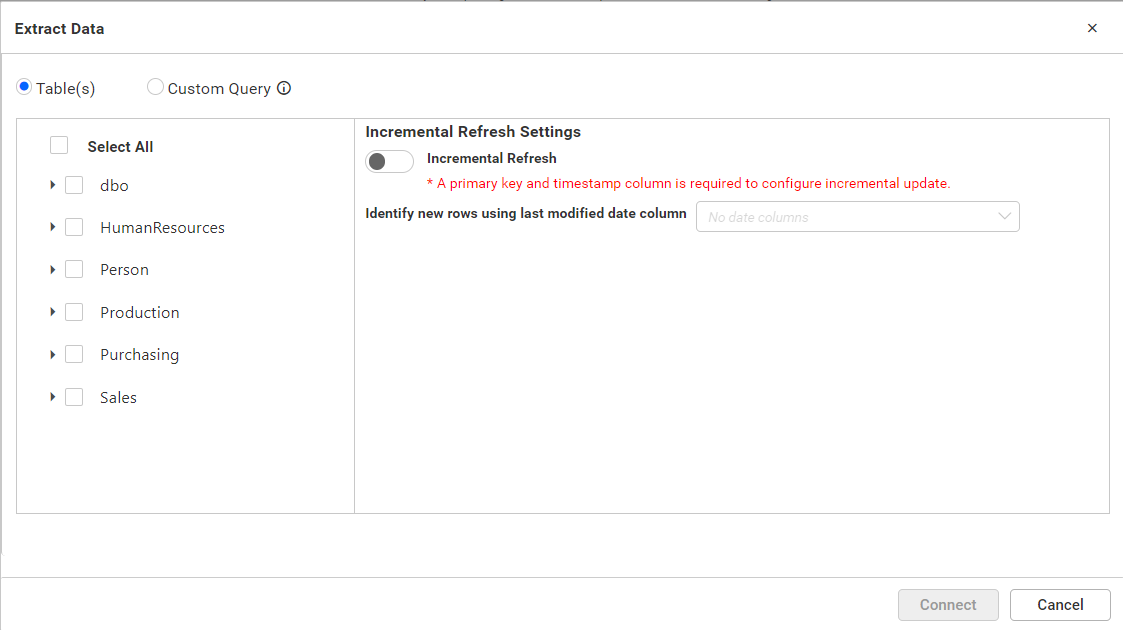Image resolution: width=1123 pixels, height=630 pixels.
Task: Select the Person schema checkbox
Action: (74, 270)
